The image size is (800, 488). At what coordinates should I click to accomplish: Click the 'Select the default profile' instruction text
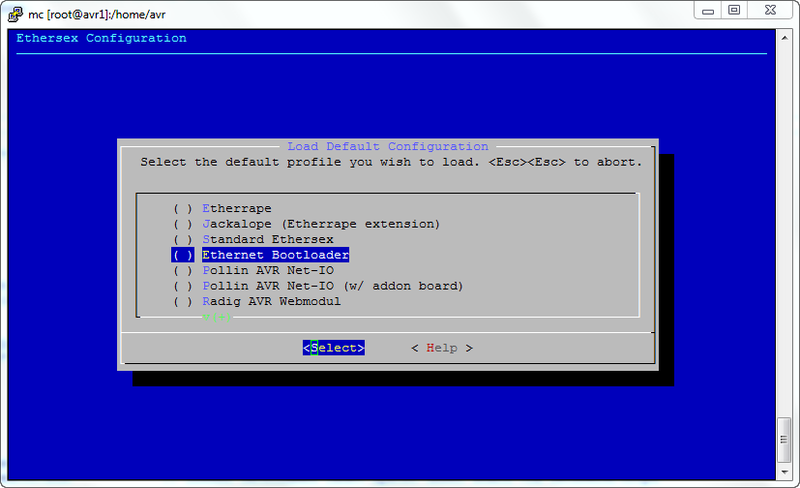tap(391, 161)
